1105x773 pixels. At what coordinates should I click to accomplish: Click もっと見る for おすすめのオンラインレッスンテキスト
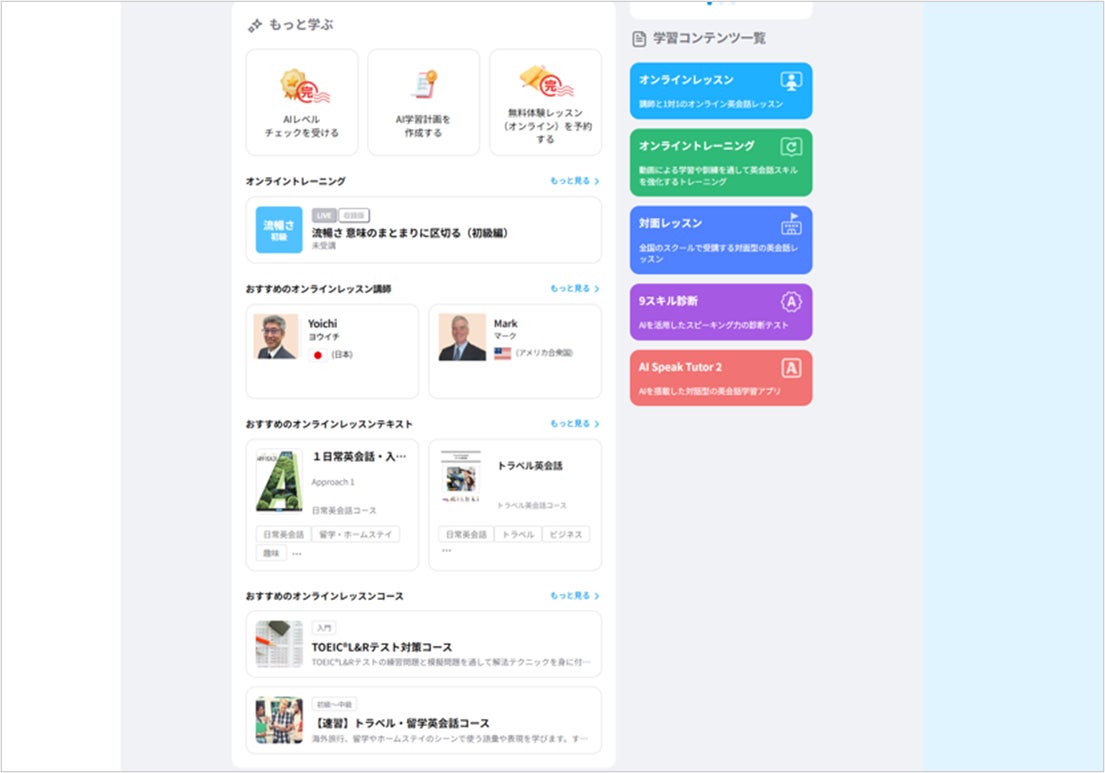(x=574, y=424)
